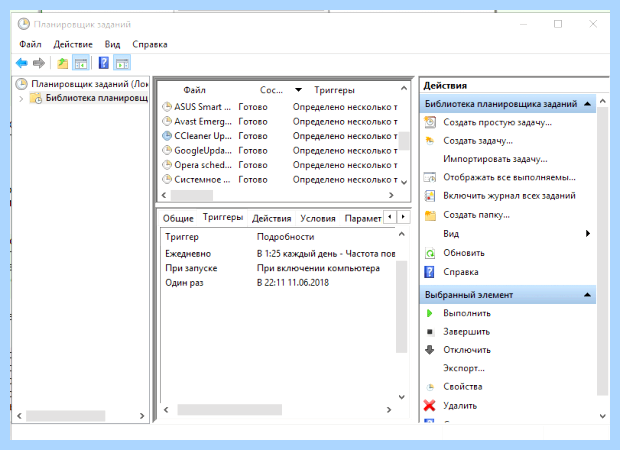This screenshot has height=450, width=620.
Task: Switch to the Условия tab
Action: pyautogui.click(x=318, y=218)
